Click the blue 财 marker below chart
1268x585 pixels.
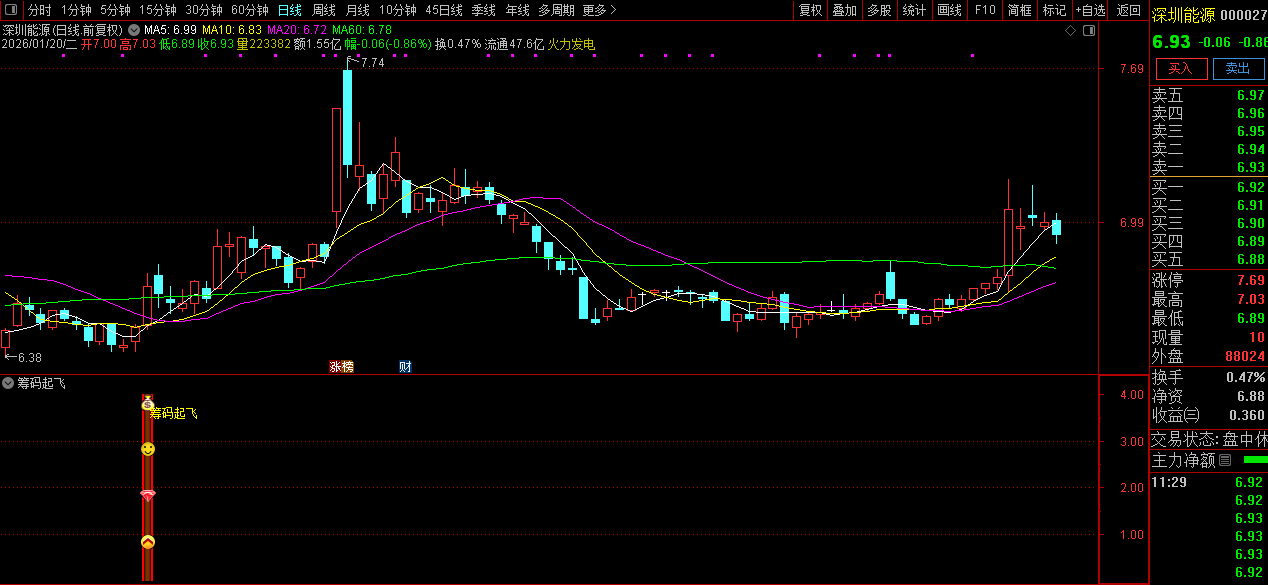405,367
